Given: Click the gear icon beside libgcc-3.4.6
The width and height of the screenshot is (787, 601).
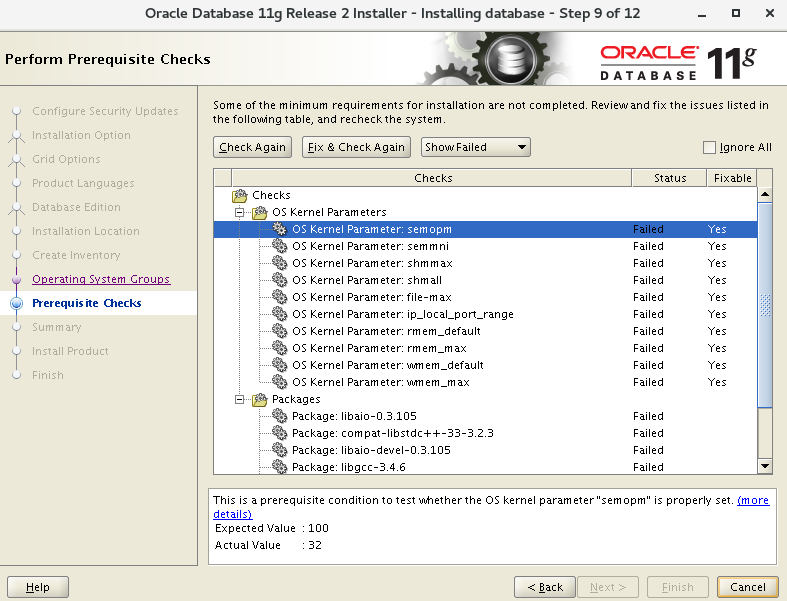Looking at the screenshot, I should coord(280,467).
